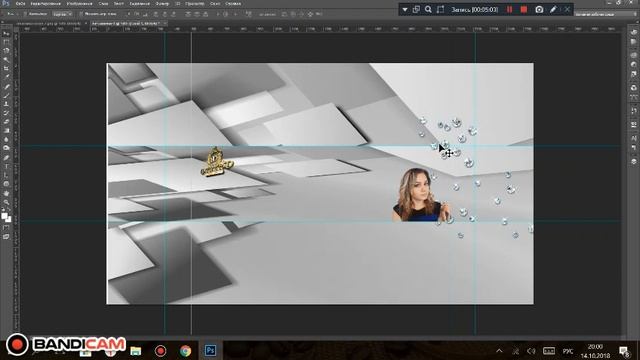Select the Pen tool
The height and width of the screenshot is (360, 640).
click(6, 158)
